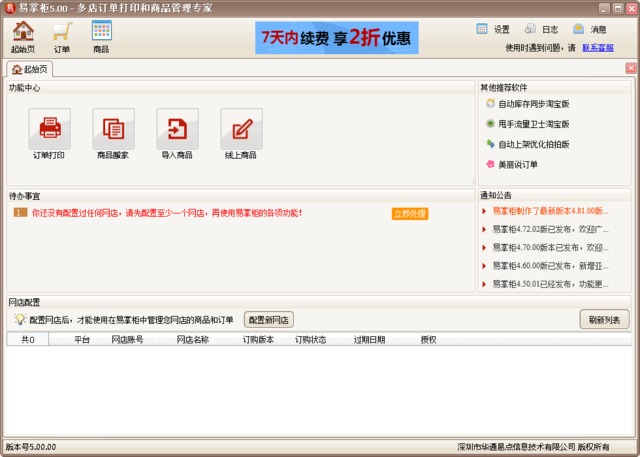Click the 网店账号 column header
This screenshot has height=457, width=640.
(127, 339)
